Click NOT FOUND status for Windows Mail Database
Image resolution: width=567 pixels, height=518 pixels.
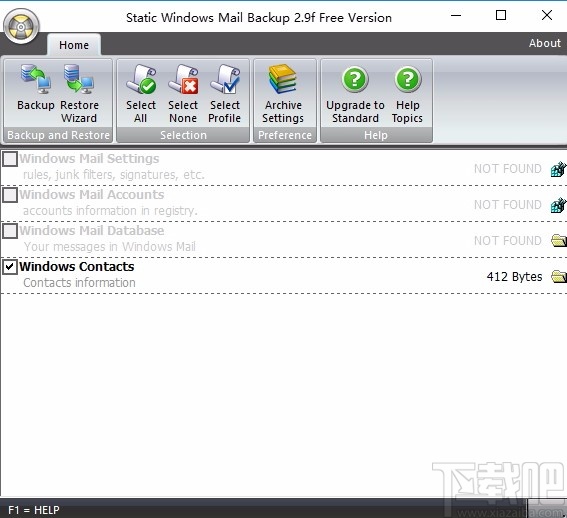click(x=508, y=241)
